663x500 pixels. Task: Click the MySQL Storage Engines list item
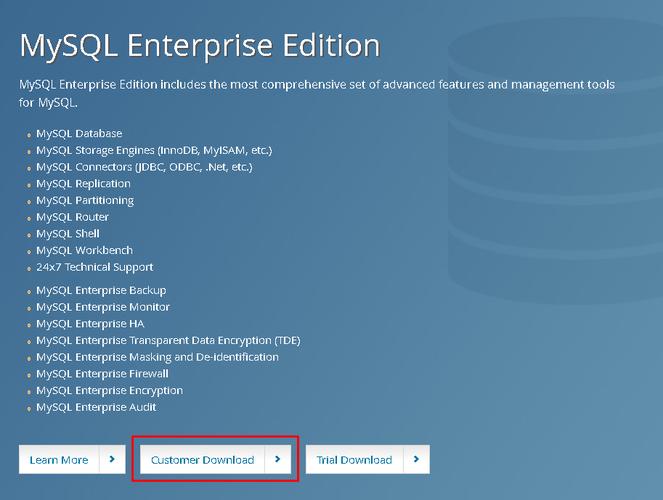click(154, 150)
